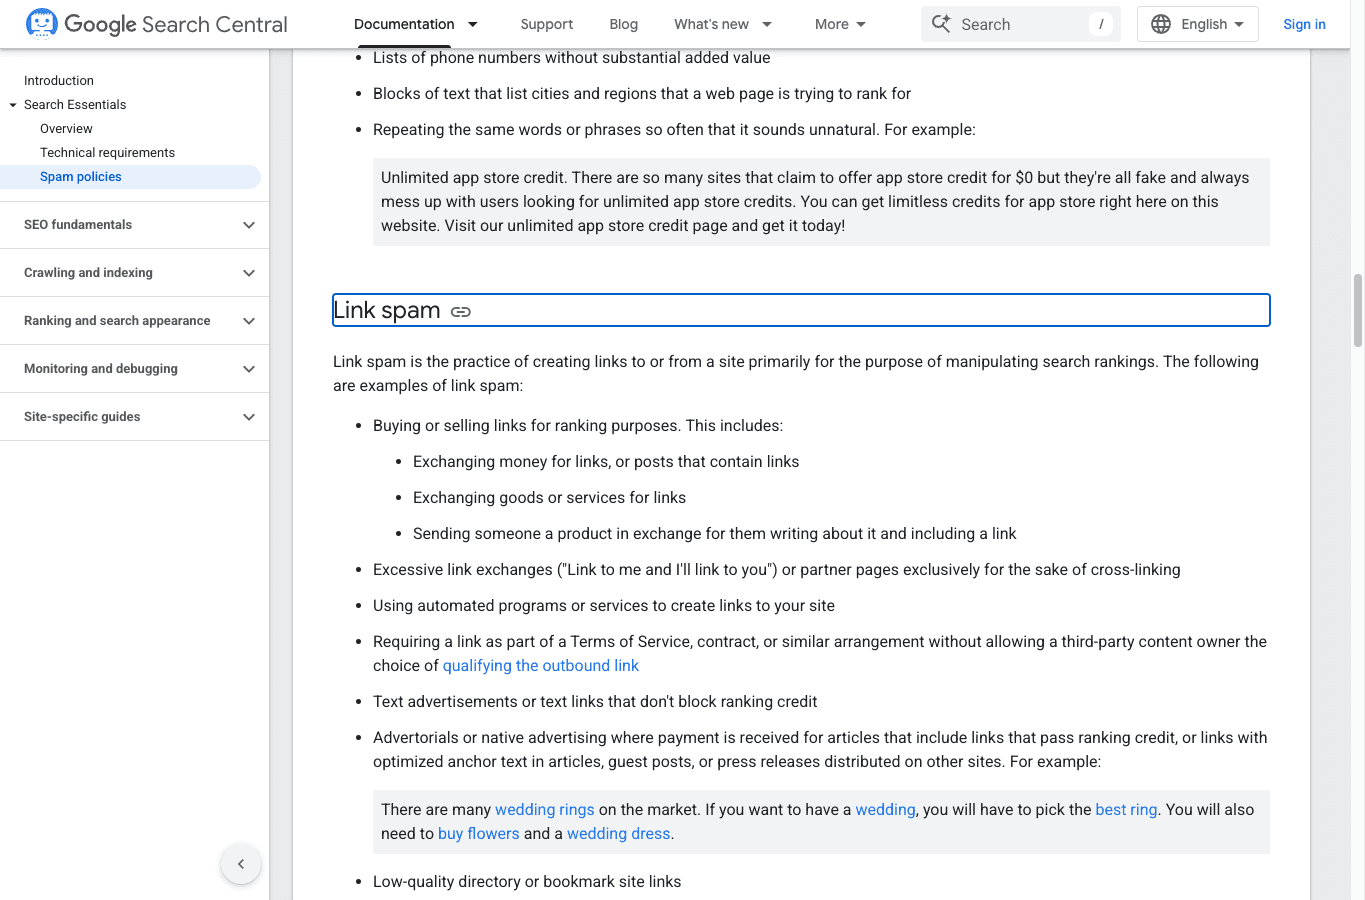Collapse the Search Essentials tree arrow
The width and height of the screenshot is (1365, 900).
click(x=13, y=105)
